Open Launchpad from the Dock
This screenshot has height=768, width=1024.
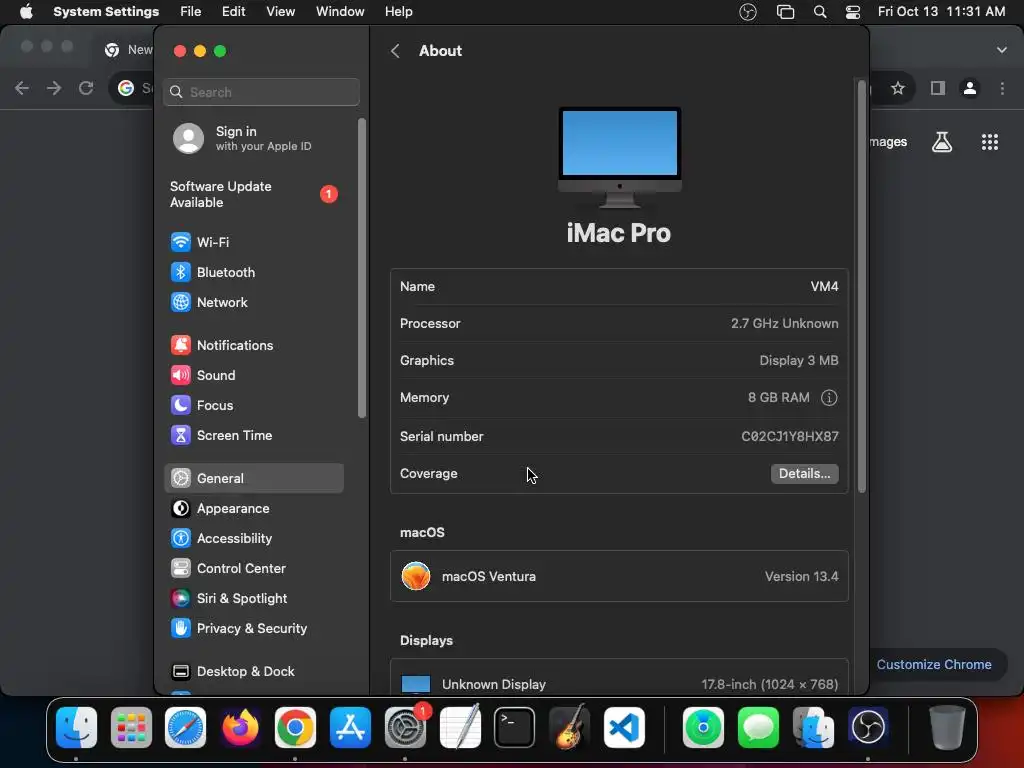click(x=131, y=728)
